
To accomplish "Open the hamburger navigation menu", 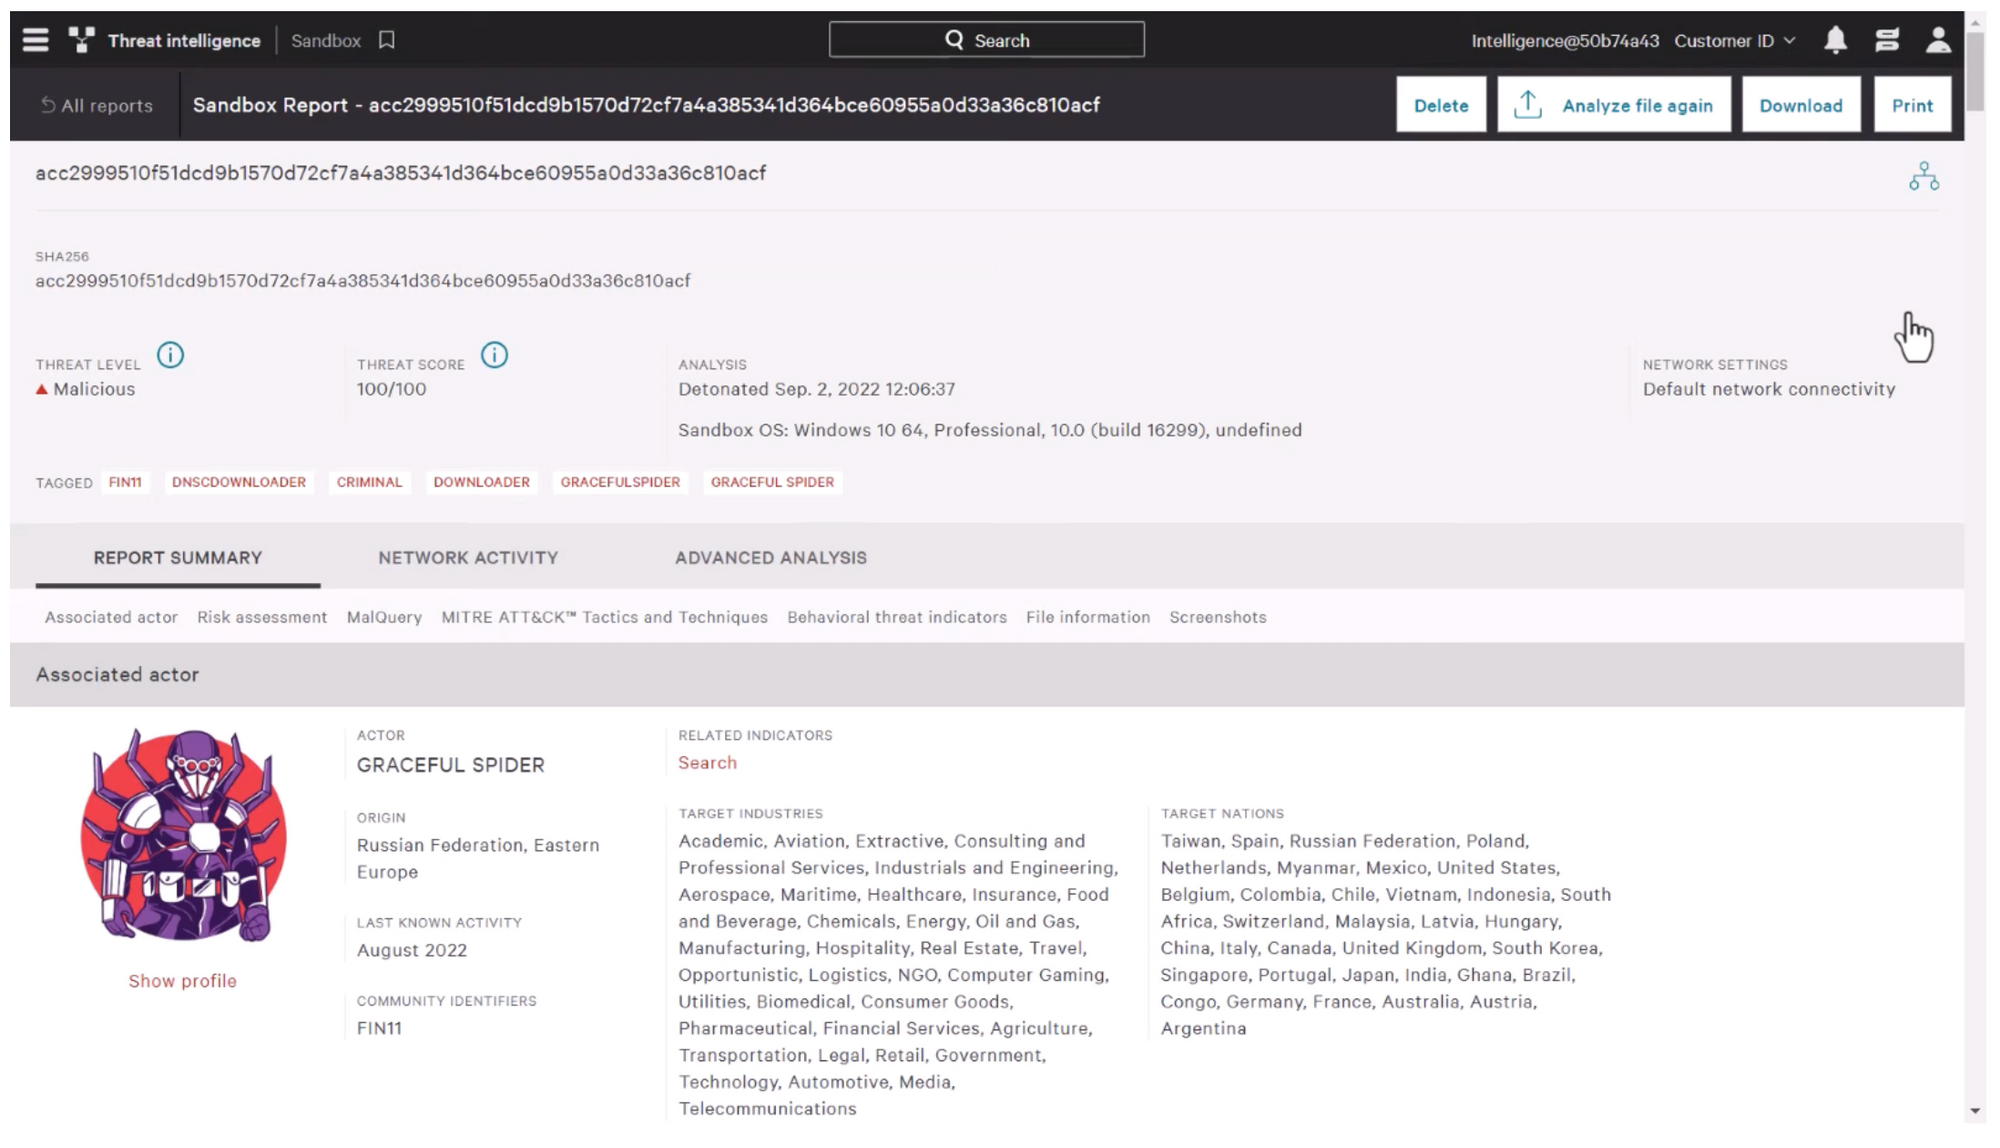I will [x=36, y=40].
